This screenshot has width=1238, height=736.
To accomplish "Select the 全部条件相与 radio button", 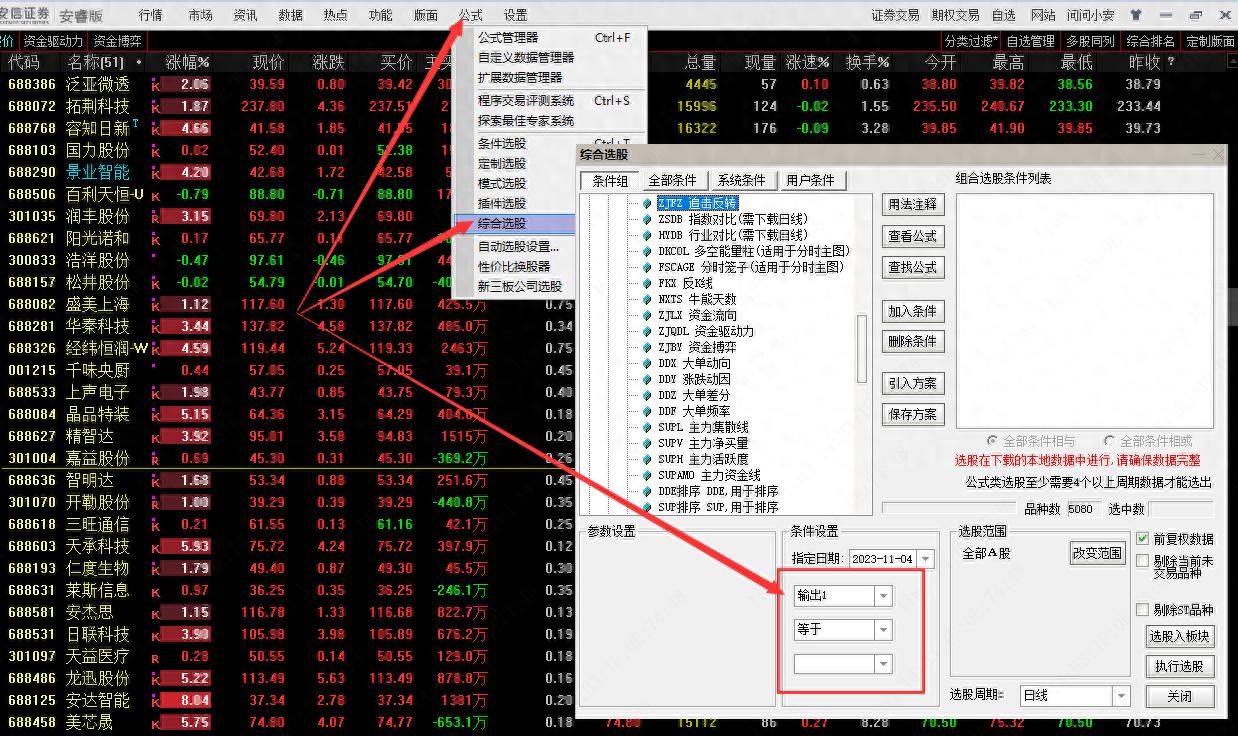I will (992, 441).
